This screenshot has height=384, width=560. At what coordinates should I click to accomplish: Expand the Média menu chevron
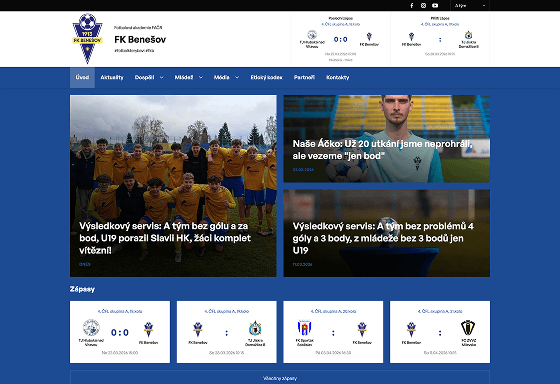237,78
